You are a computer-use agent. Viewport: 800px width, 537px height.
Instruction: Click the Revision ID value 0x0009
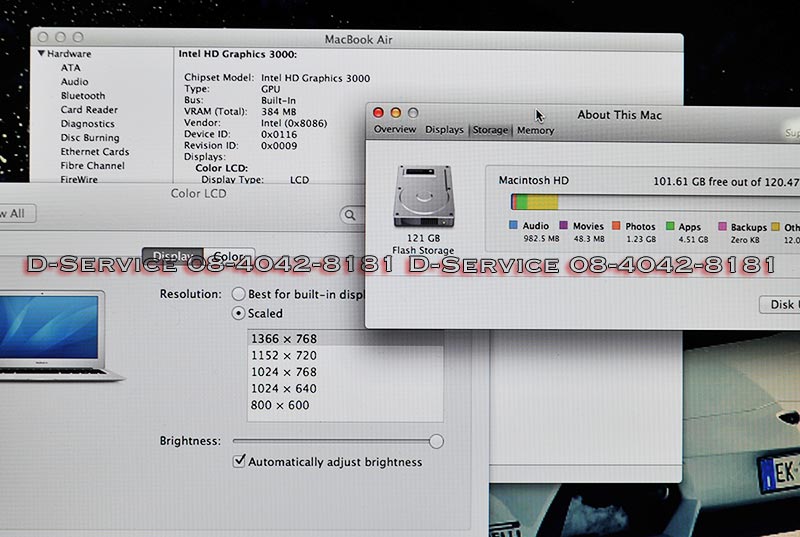pos(279,145)
